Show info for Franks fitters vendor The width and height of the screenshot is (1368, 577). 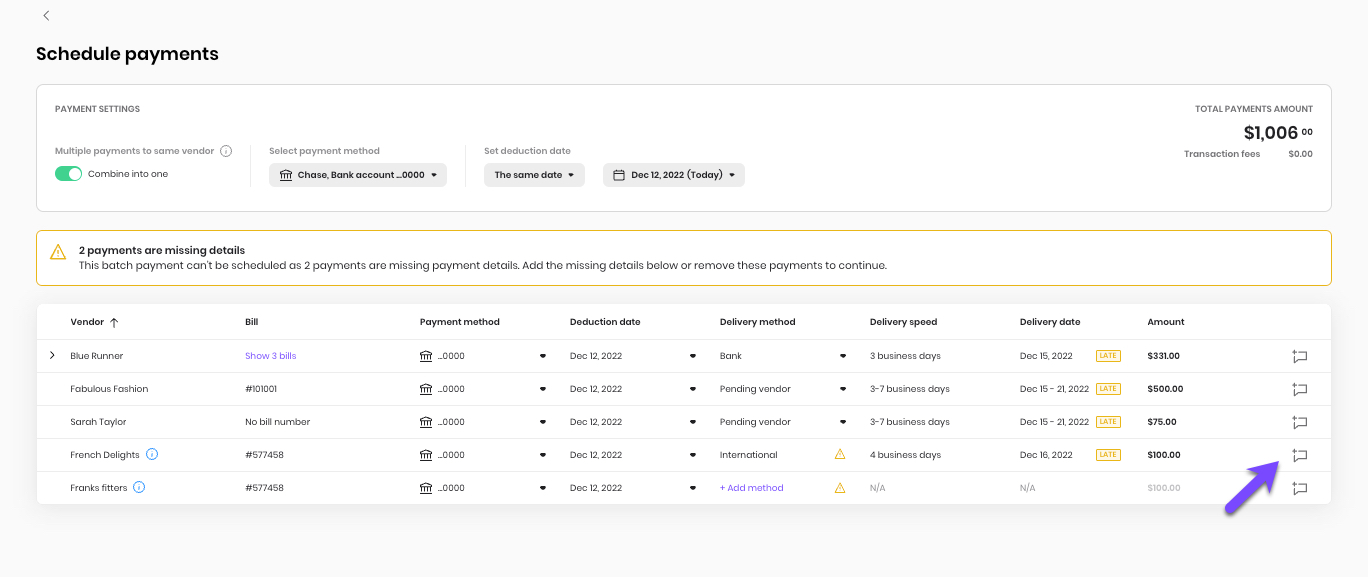click(x=139, y=487)
